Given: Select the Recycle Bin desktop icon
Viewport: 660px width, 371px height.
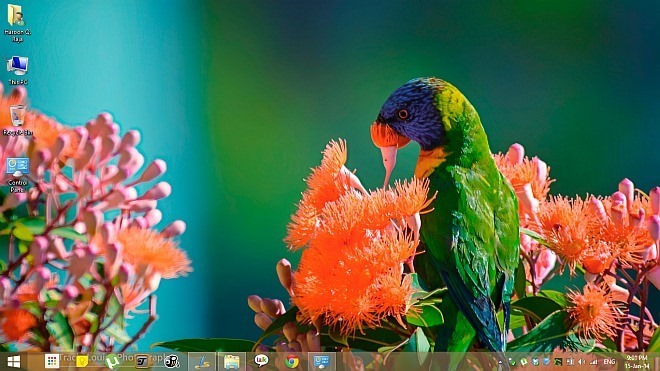Looking at the screenshot, I should [17, 120].
